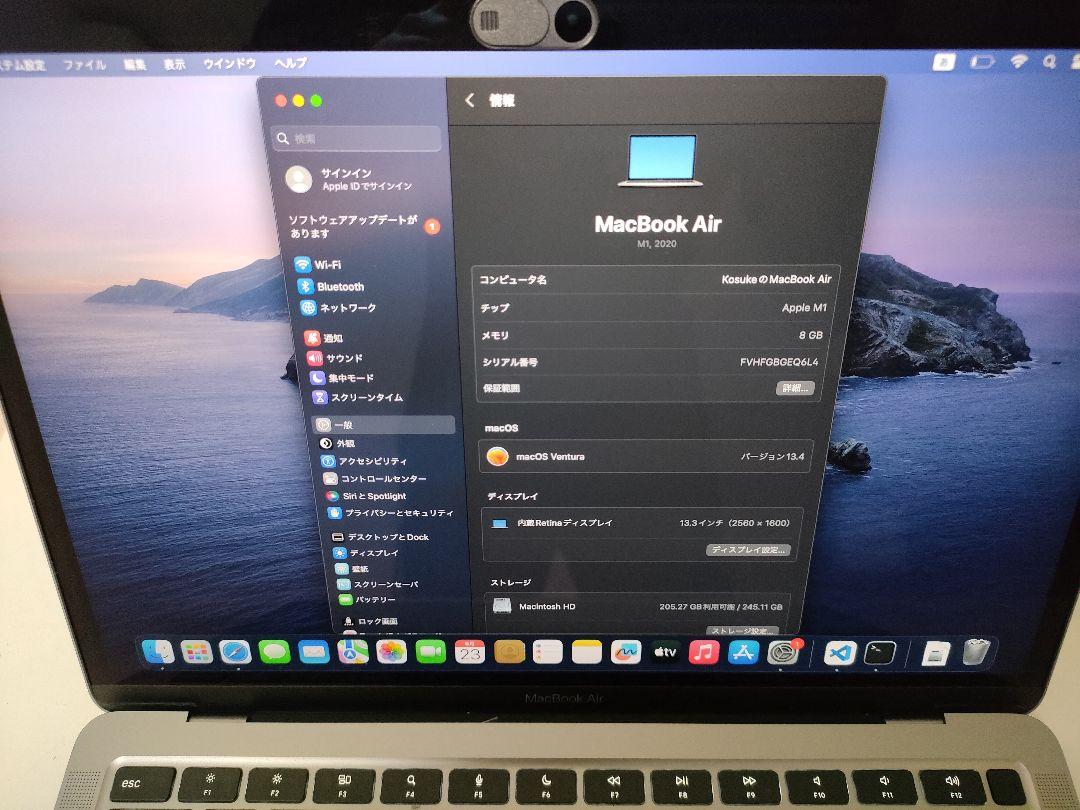The image size is (1080, 810).
Task: Open バッテリー settings in sidebar
Action: pos(367,599)
